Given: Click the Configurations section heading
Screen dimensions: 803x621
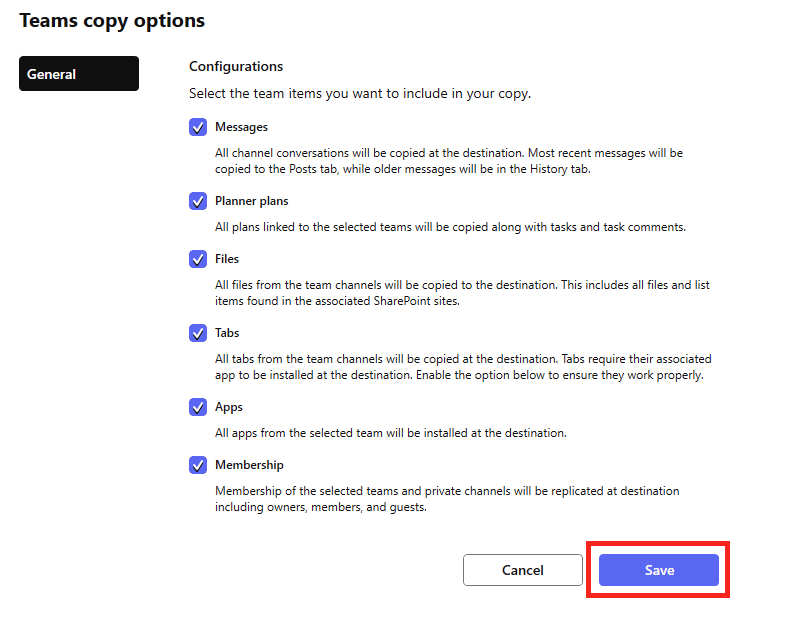Looking at the screenshot, I should (x=236, y=67).
